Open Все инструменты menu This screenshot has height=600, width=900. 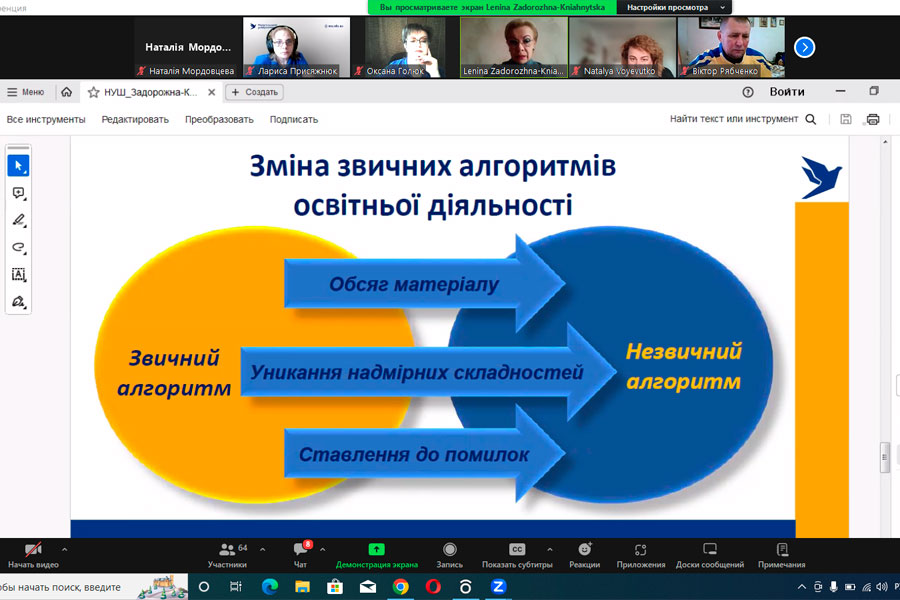46,119
